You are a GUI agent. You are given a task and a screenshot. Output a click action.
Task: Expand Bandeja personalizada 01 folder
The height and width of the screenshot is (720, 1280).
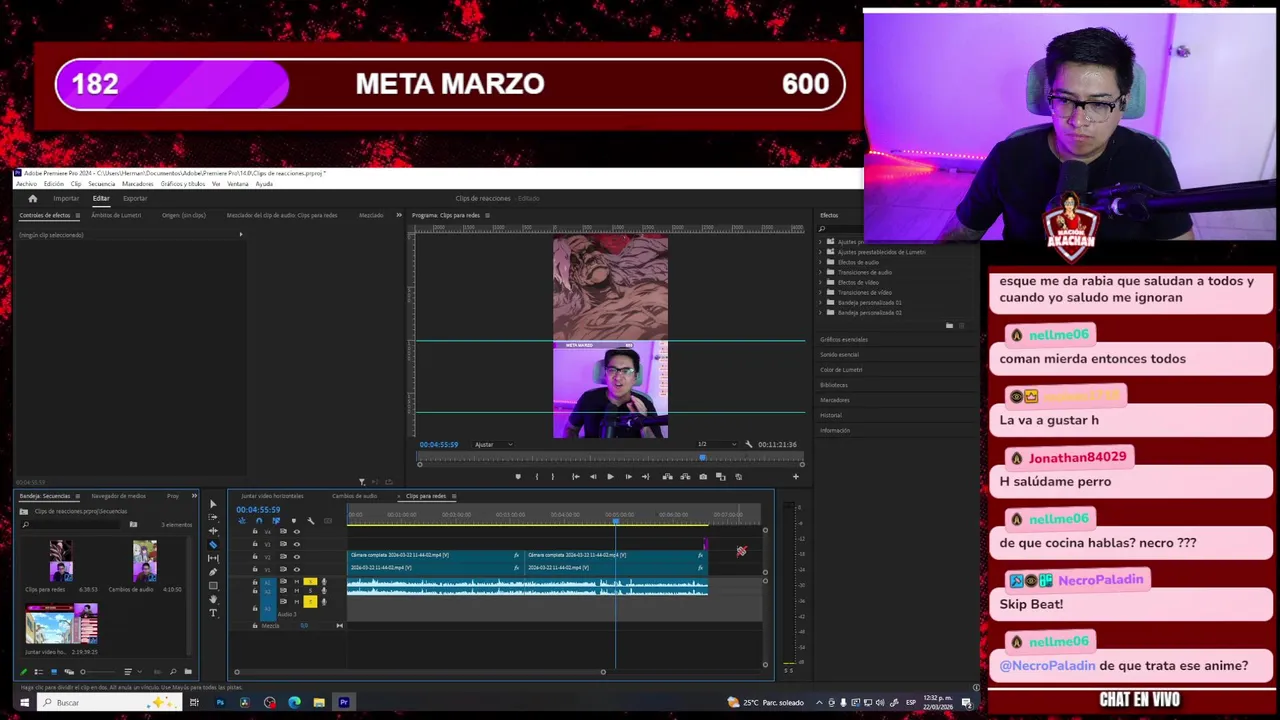(821, 302)
